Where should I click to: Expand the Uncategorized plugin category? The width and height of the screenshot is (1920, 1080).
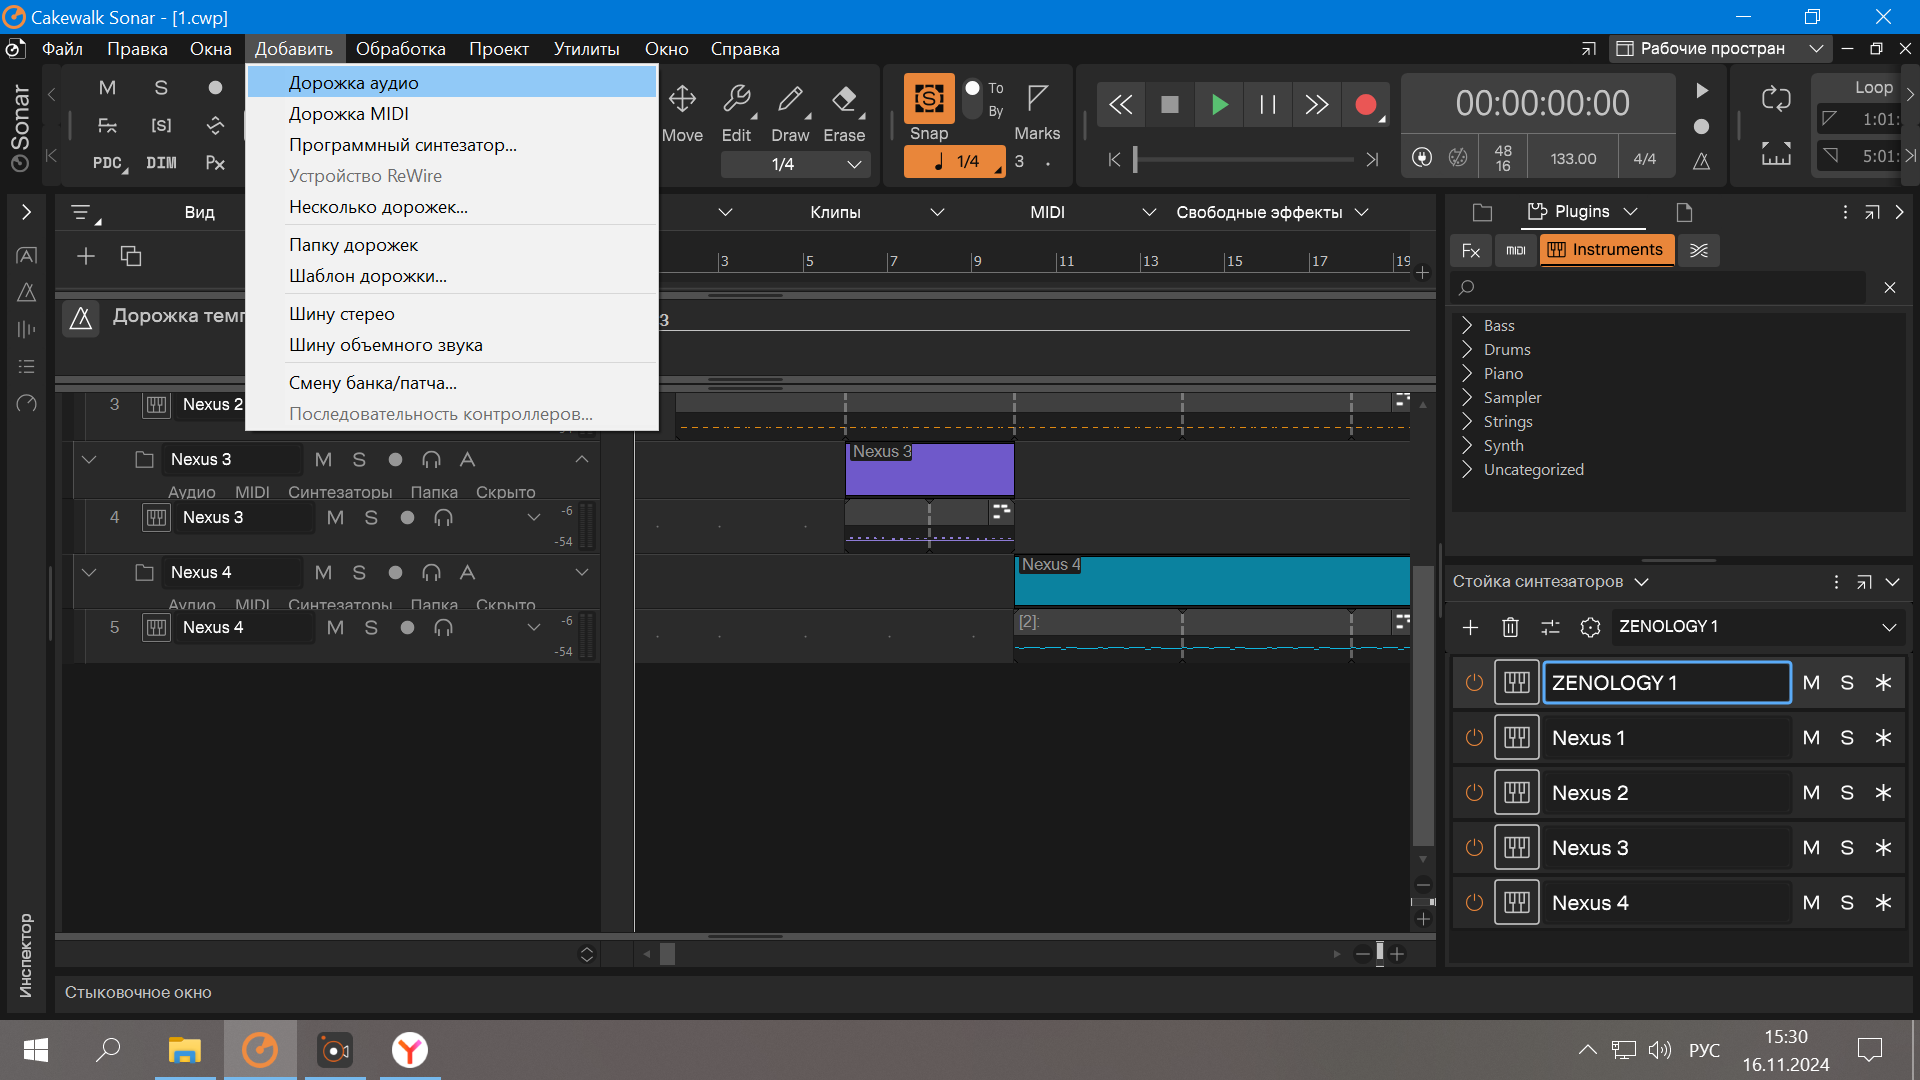pyautogui.click(x=1467, y=470)
